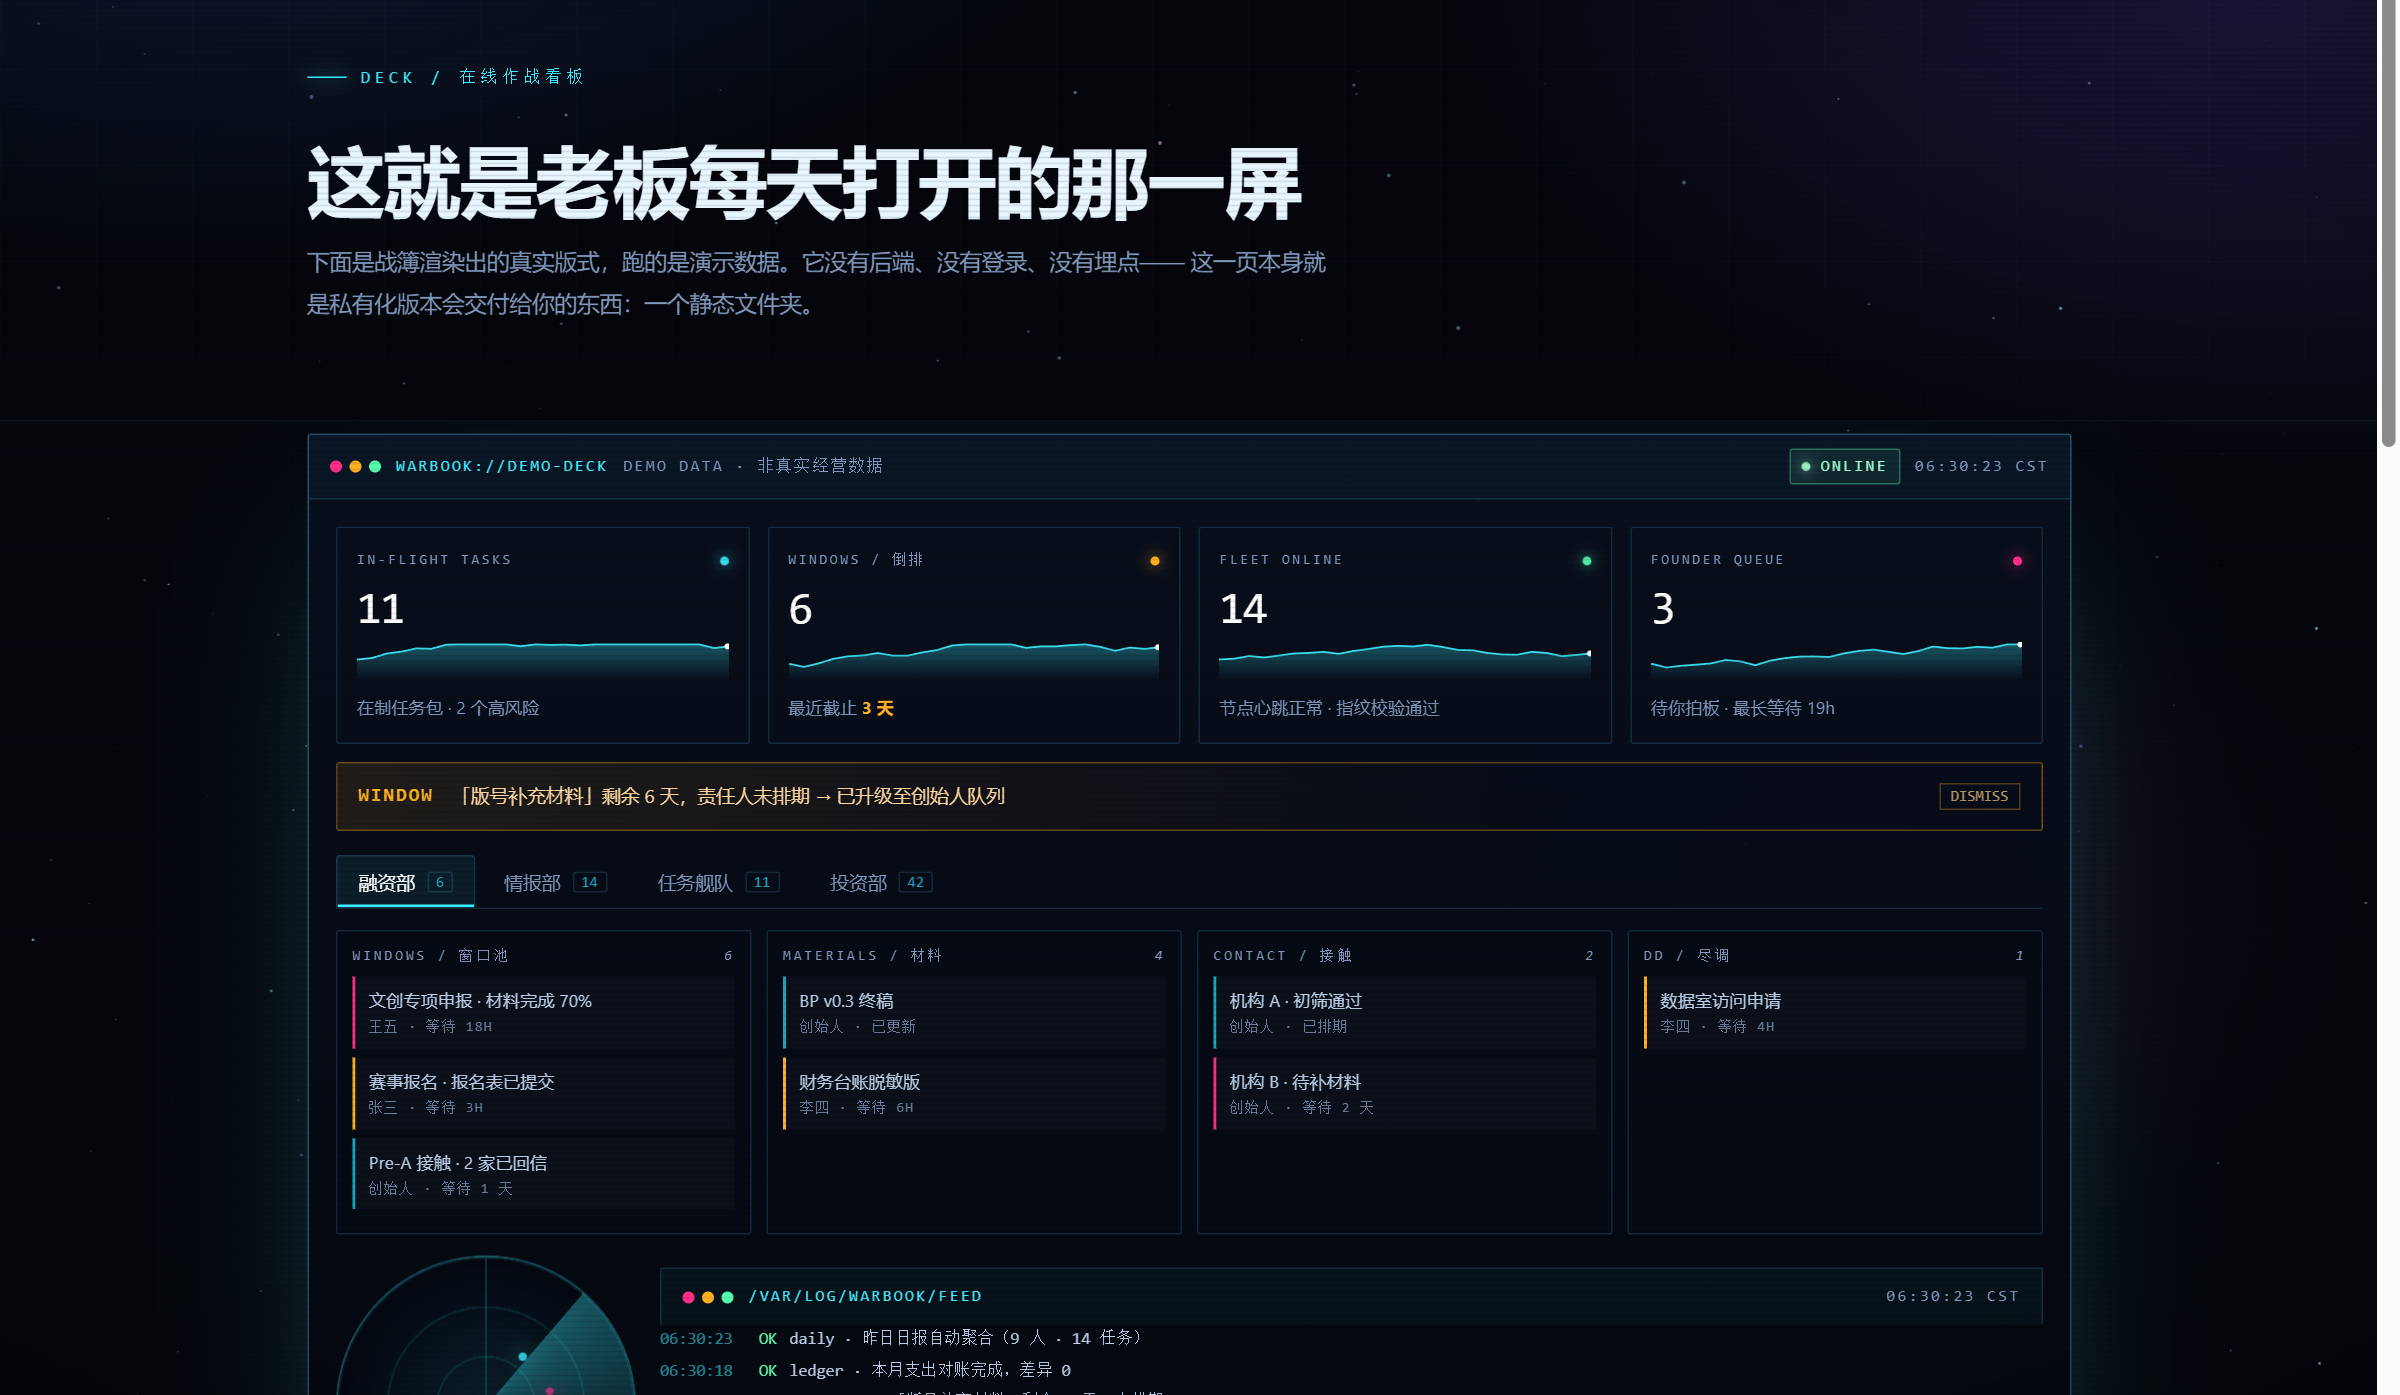Click the 最近截止 3 天 text
The width and height of the screenshot is (2400, 1395).
840,708
